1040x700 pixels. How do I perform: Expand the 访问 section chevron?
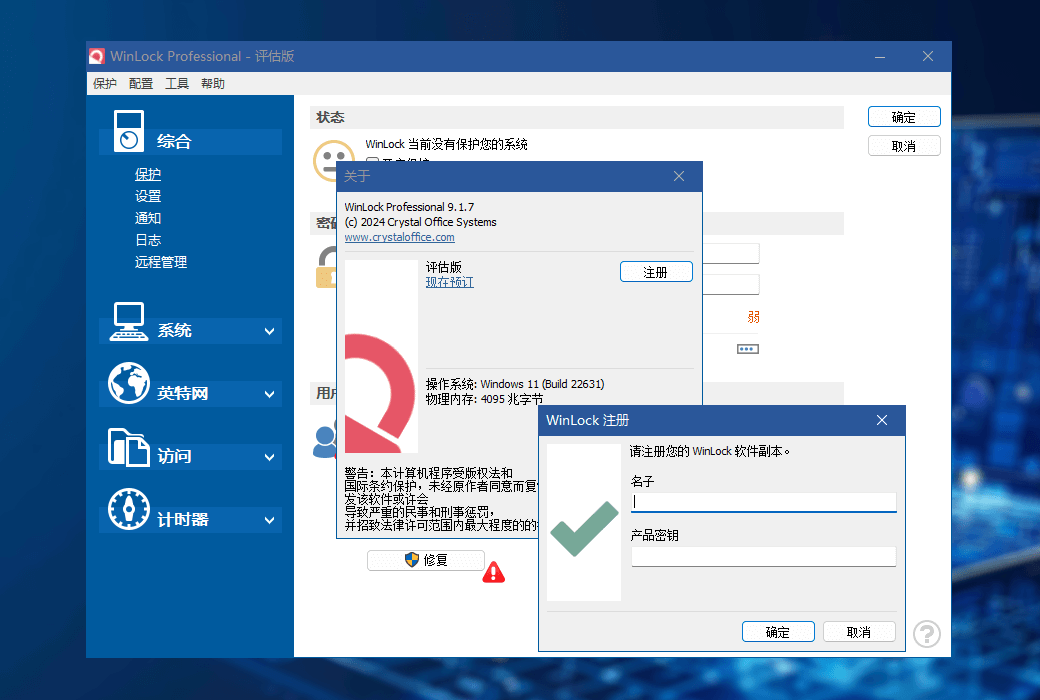tap(269, 457)
